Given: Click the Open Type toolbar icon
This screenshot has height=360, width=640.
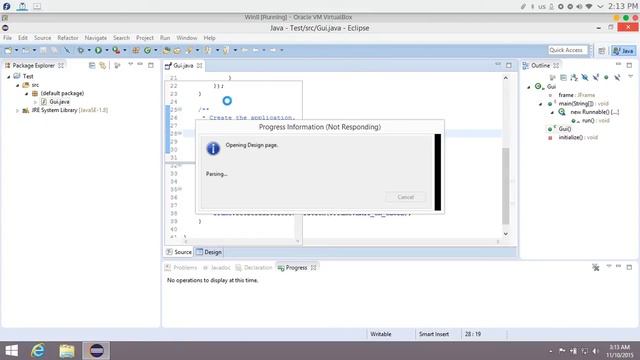Looking at the screenshot, I should [x=166, y=50].
